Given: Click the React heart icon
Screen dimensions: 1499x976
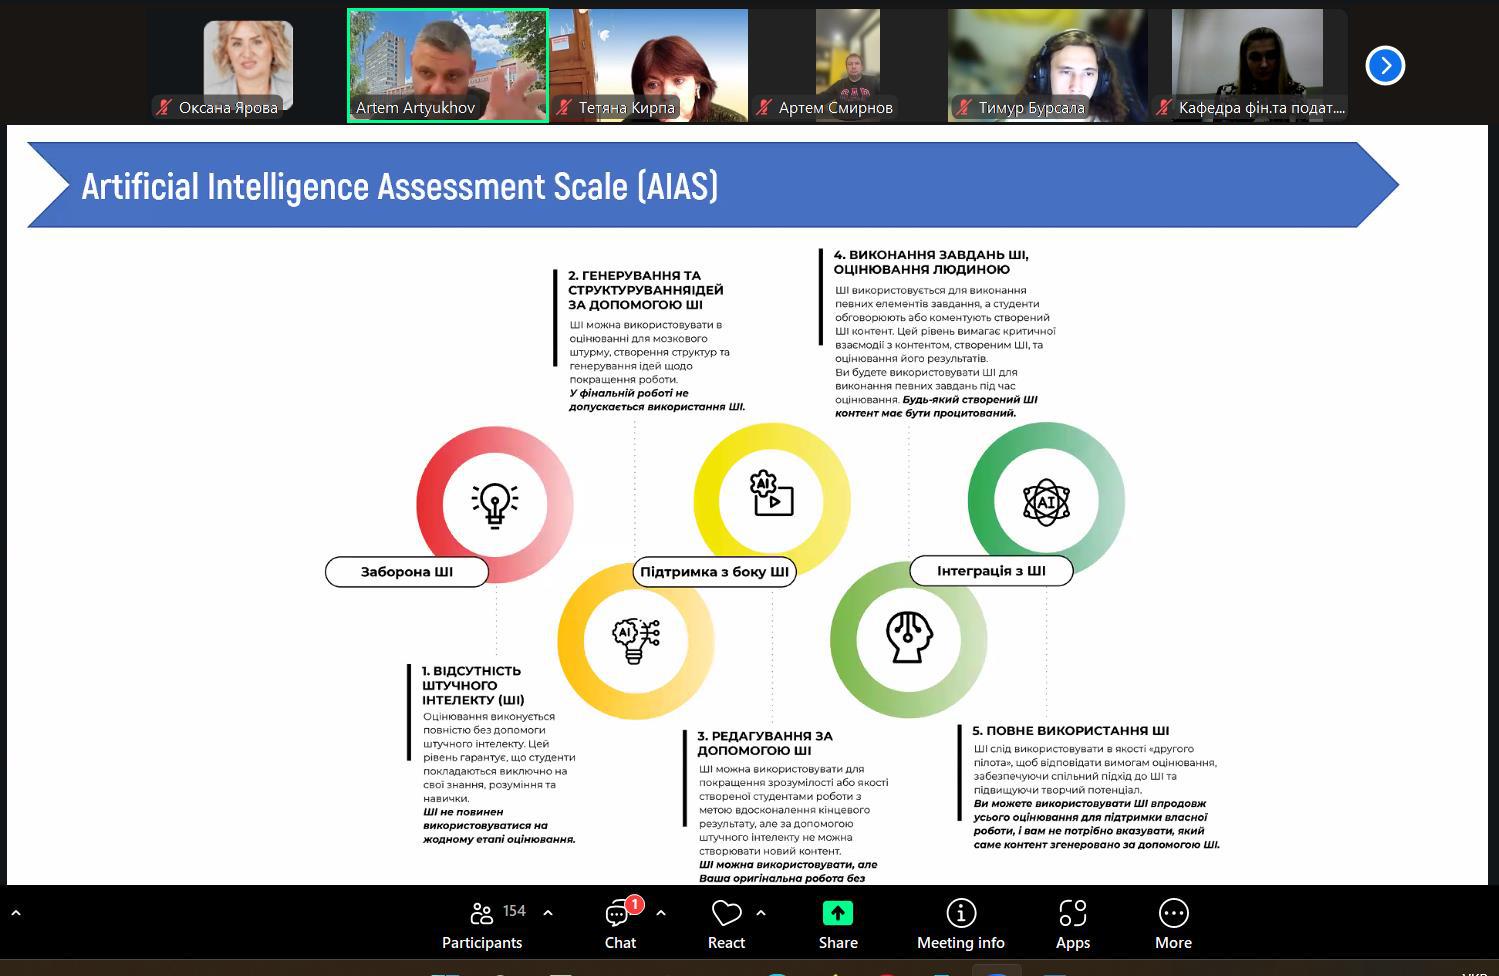Looking at the screenshot, I should [x=726, y=924].
